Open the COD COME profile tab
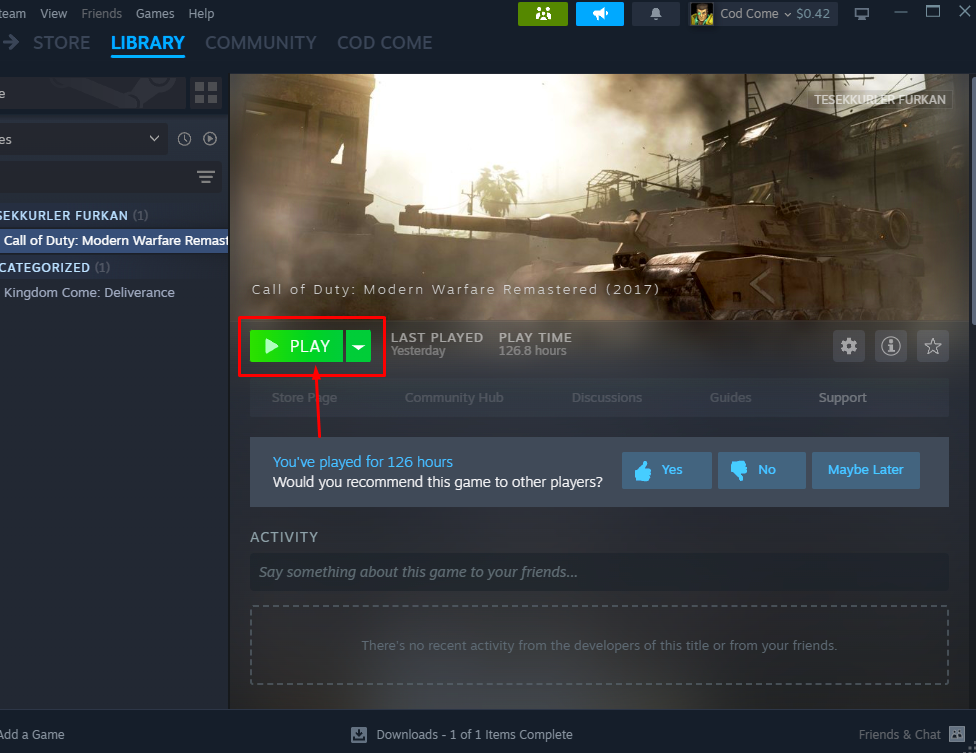The height and width of the screenshot is (753, 976). pyautogui.click(x=385, y=42)
